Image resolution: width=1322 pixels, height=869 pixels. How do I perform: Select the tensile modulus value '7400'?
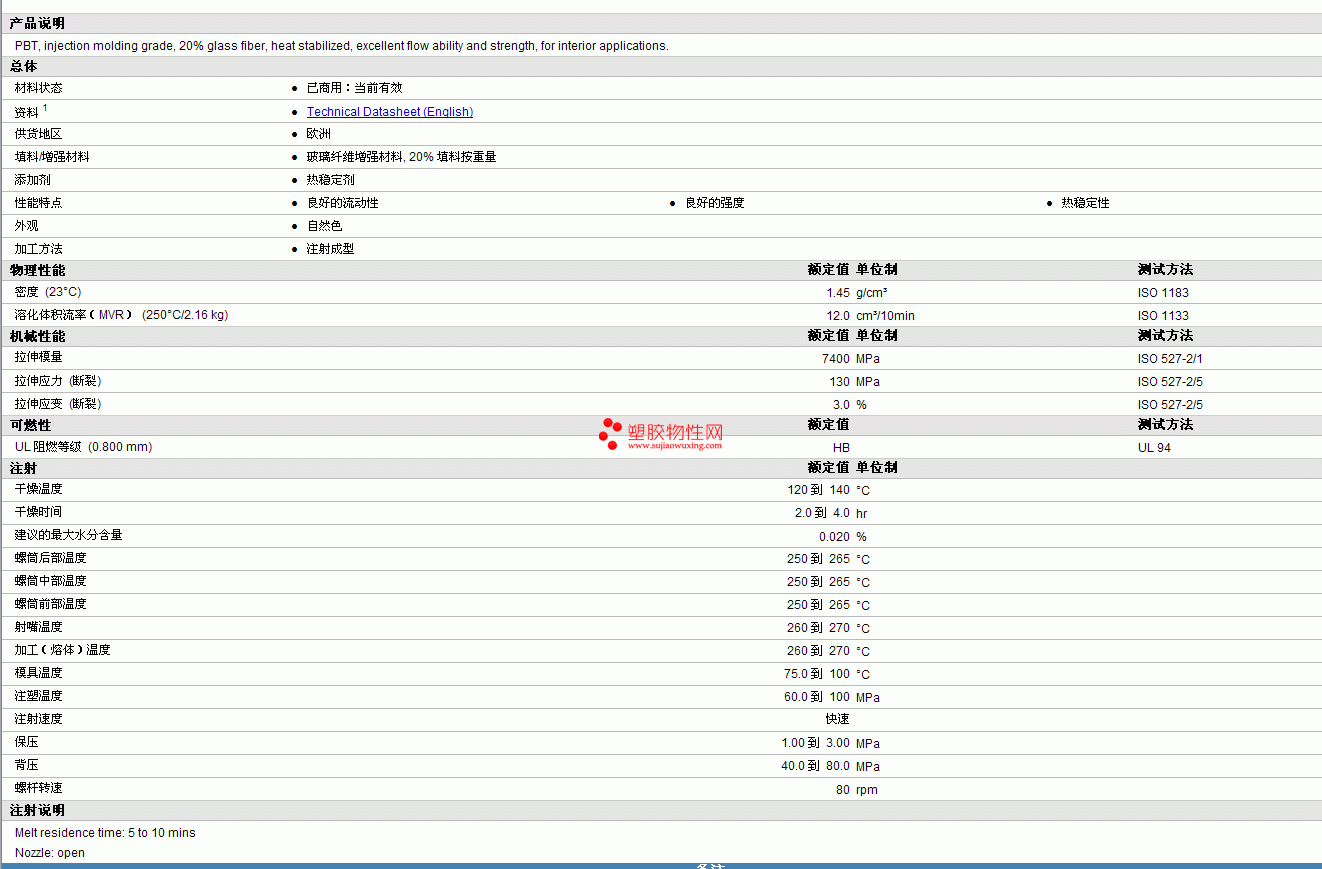coord(836,359)
